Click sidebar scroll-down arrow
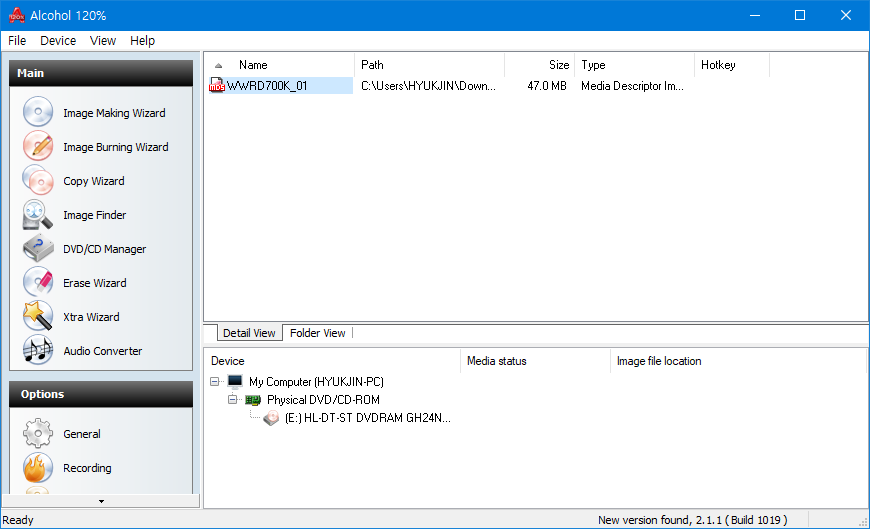Viewport: 870px width, 529px height. click(x=101, y=501)
